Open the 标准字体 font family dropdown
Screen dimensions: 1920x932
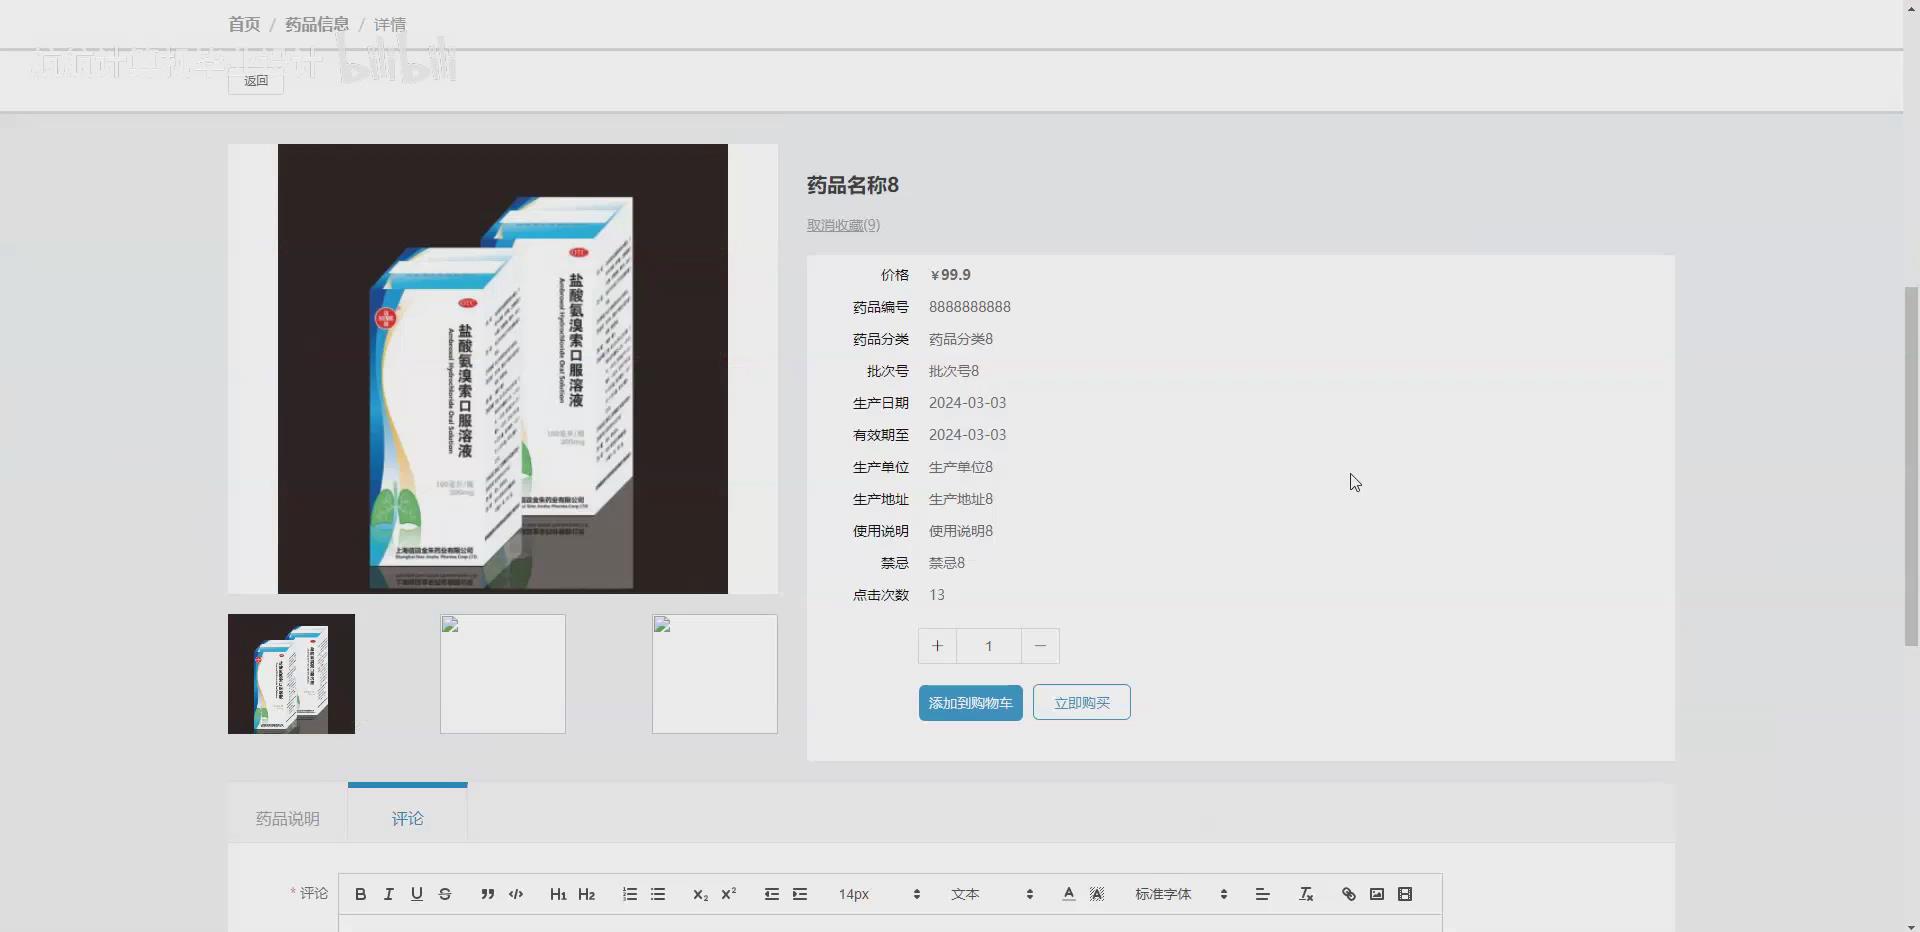pos(1181,894)
